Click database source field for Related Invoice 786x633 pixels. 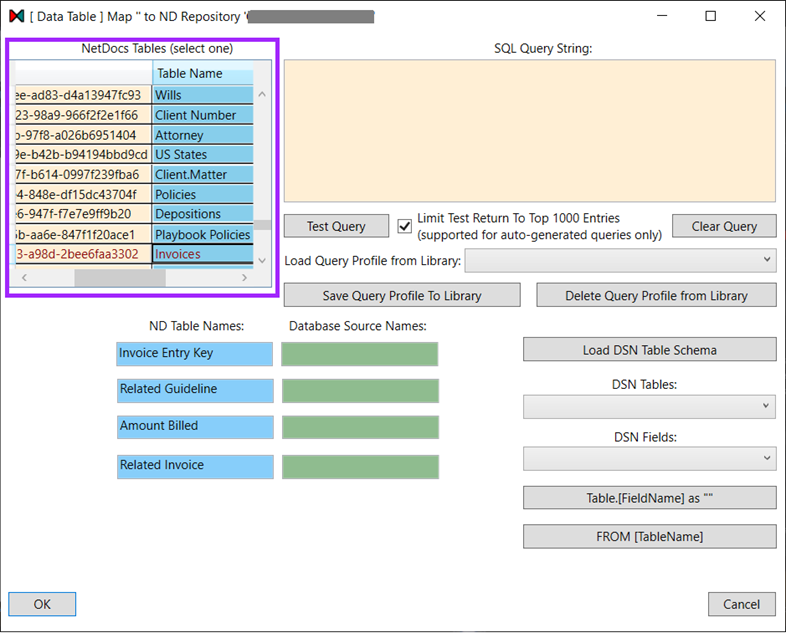pos(360,467)
